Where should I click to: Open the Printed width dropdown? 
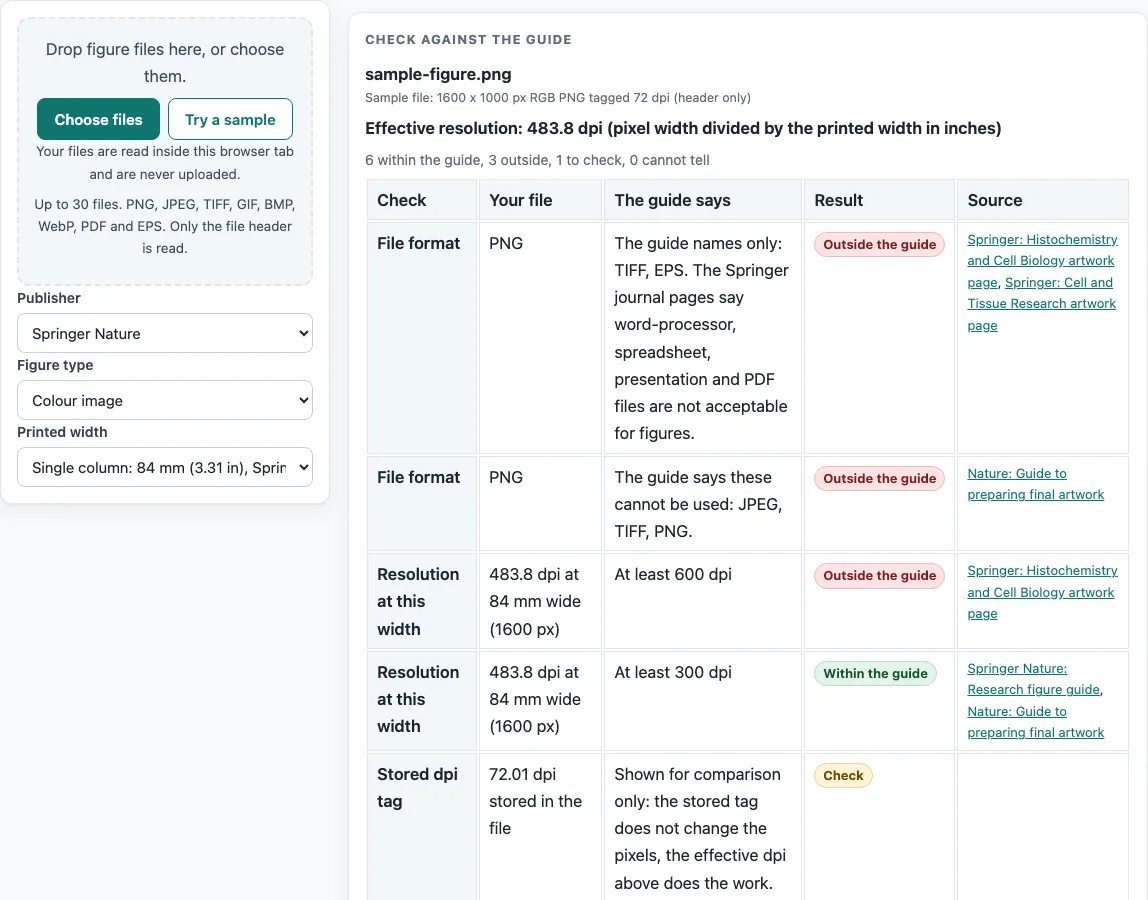pos(165,467)
